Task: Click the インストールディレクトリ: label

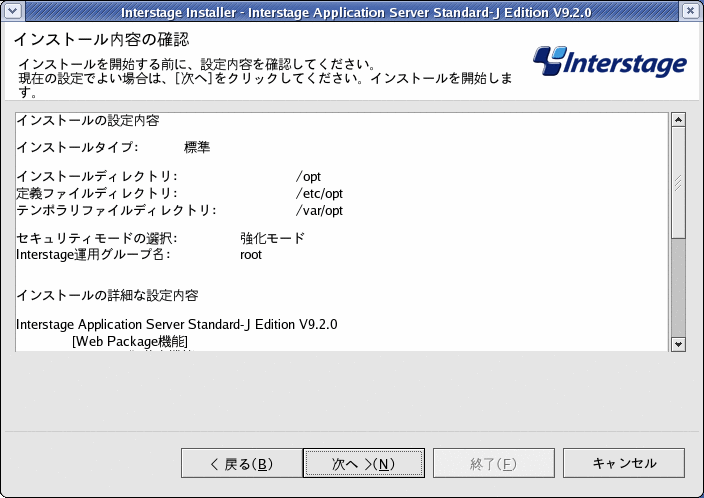Action: pos(97,176)
